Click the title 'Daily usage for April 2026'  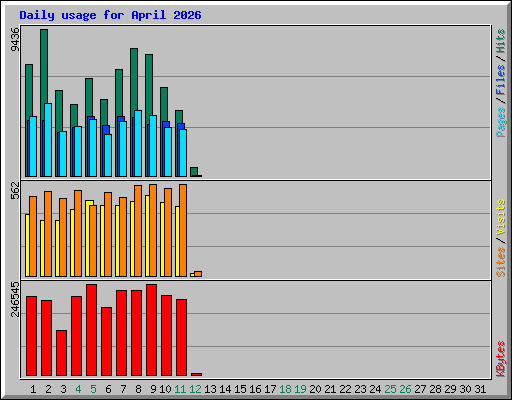tap(110, 15)
